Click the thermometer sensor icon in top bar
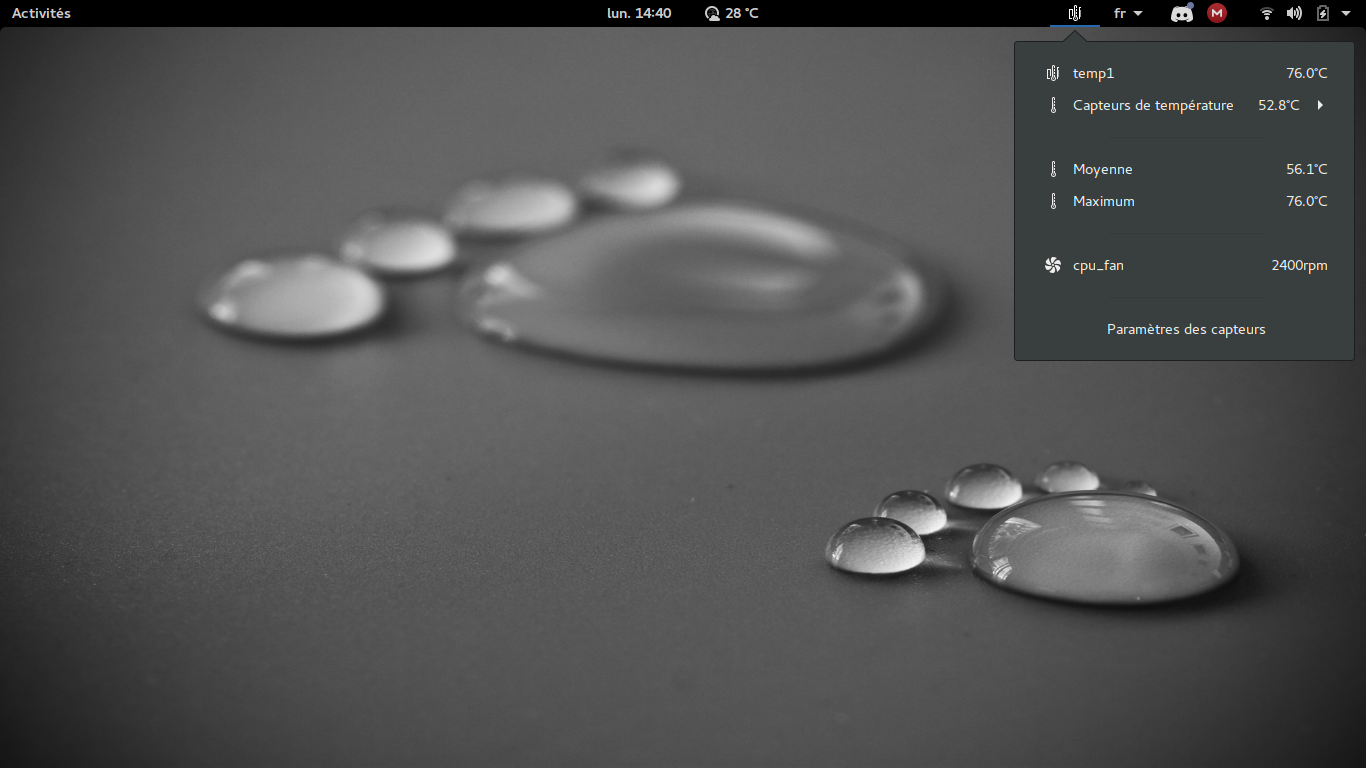This screenshot has width=1366, height=768. 1075,13
